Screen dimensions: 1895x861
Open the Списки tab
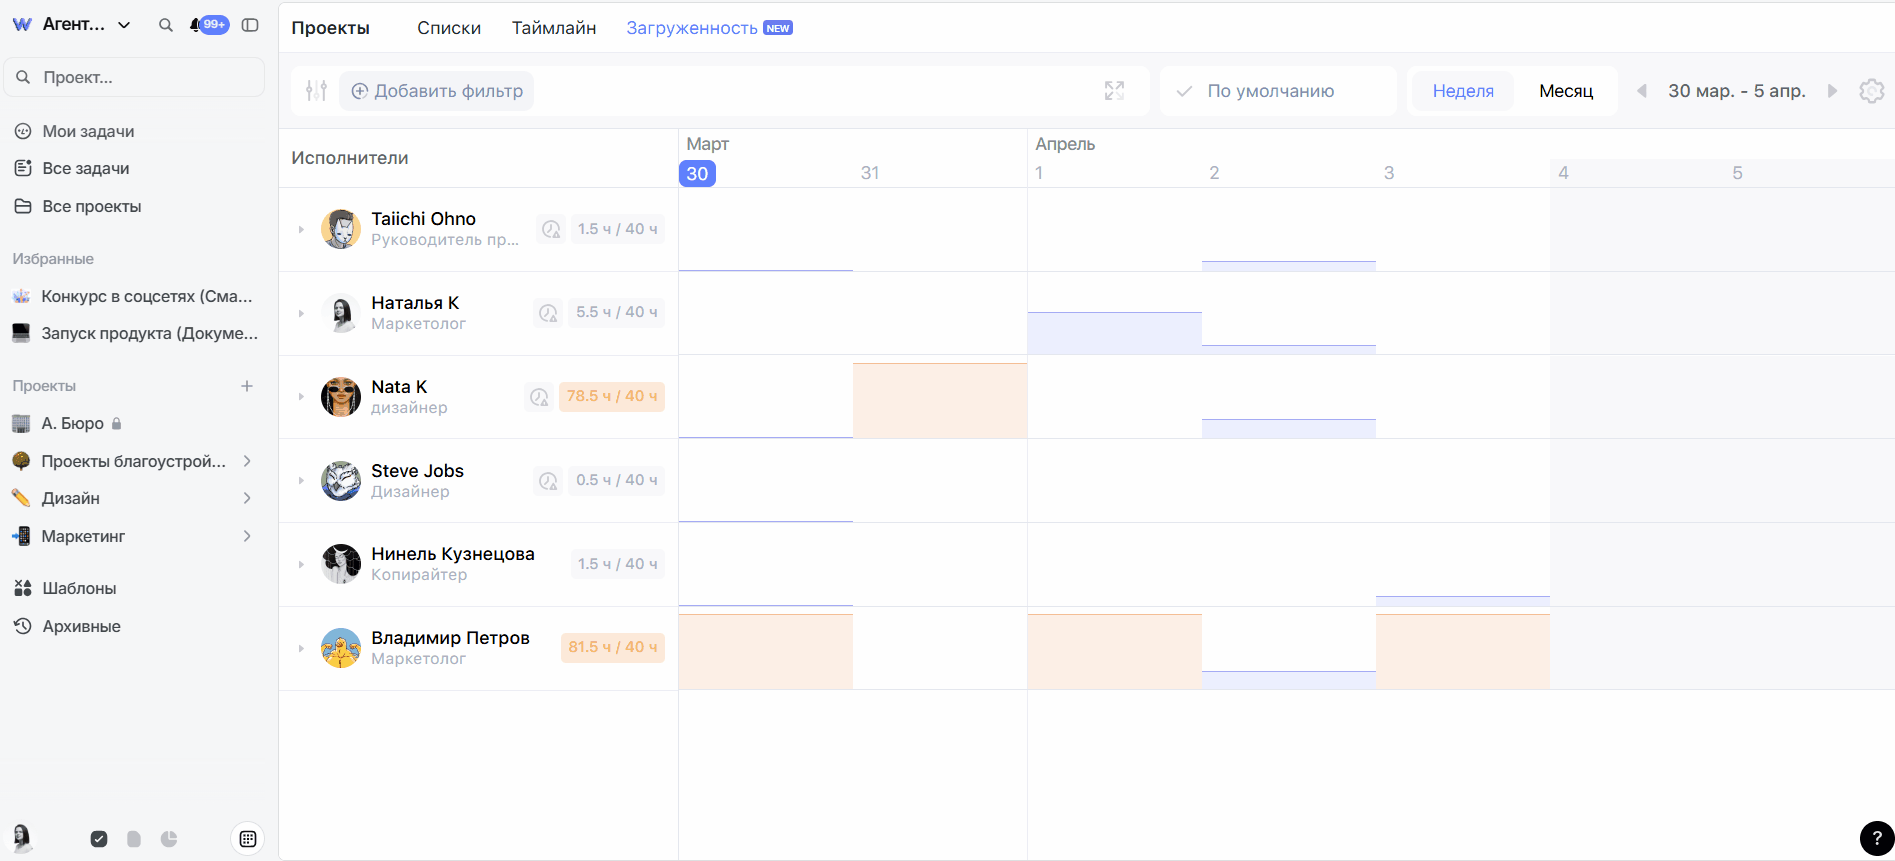pos(449,28)
